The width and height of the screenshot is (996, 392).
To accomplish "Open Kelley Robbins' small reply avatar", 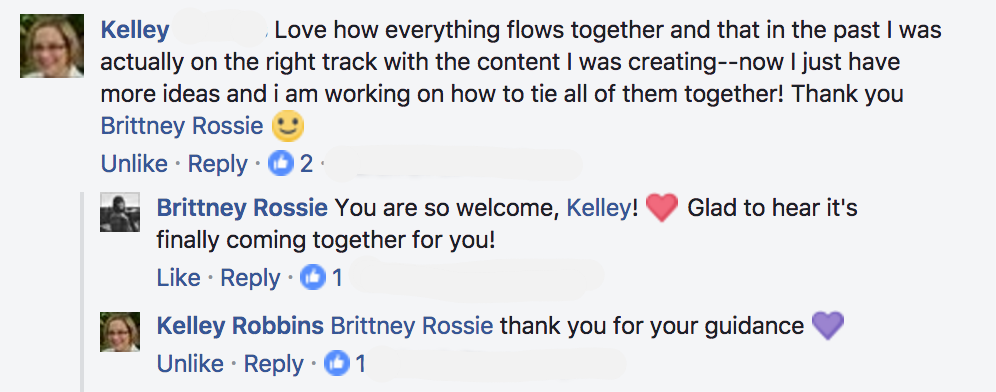I will tap(120, 332).
